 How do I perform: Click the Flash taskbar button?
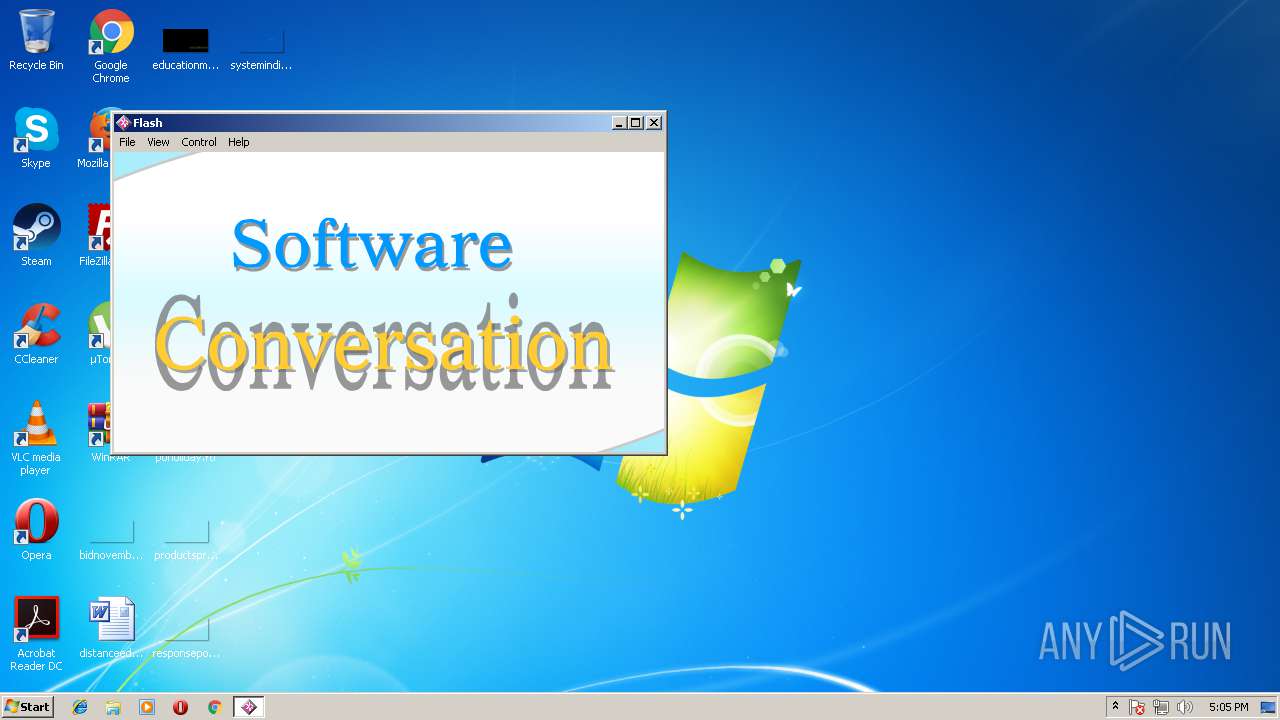coord(248,707)
